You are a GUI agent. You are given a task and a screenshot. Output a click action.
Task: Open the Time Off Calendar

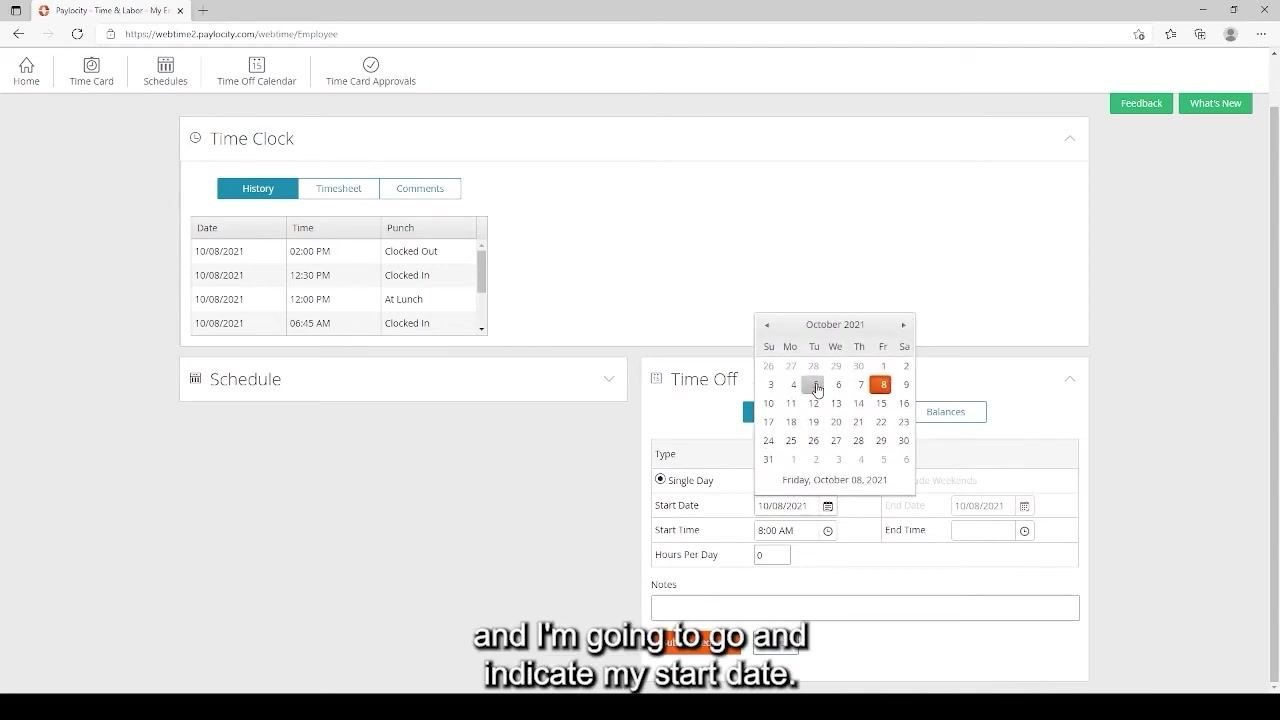point(256,71)
